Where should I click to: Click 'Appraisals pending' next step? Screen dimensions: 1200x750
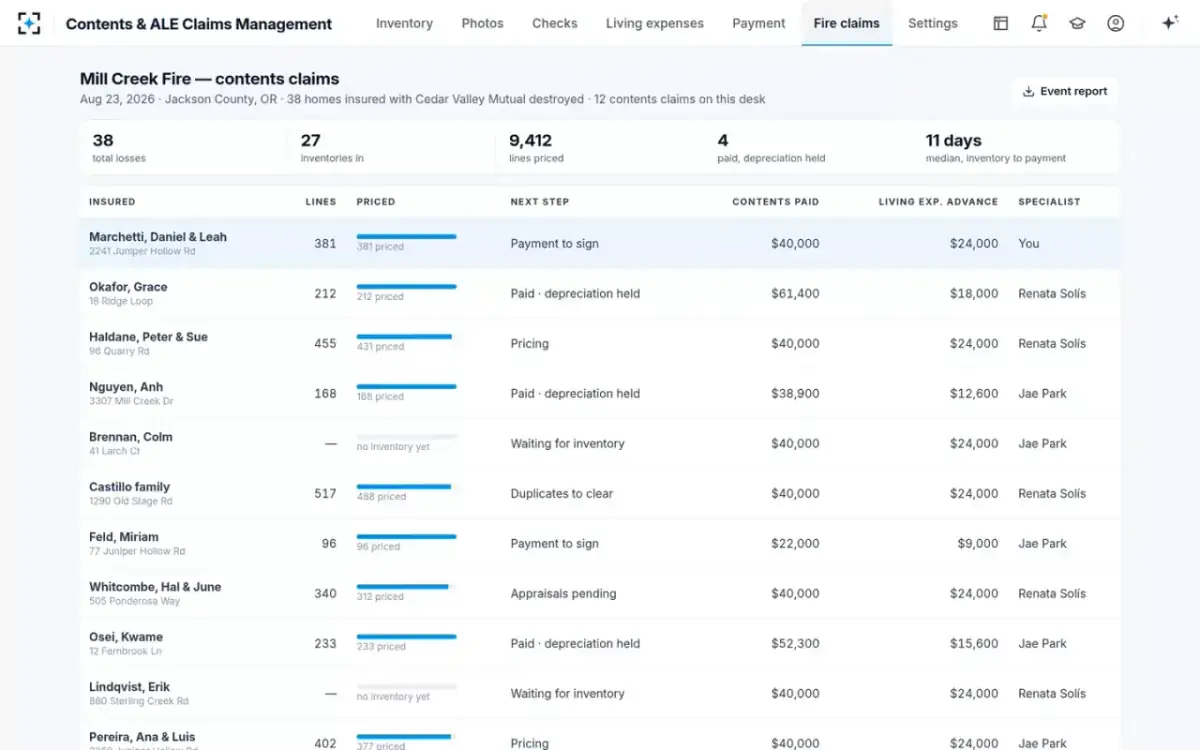(563, 594)
